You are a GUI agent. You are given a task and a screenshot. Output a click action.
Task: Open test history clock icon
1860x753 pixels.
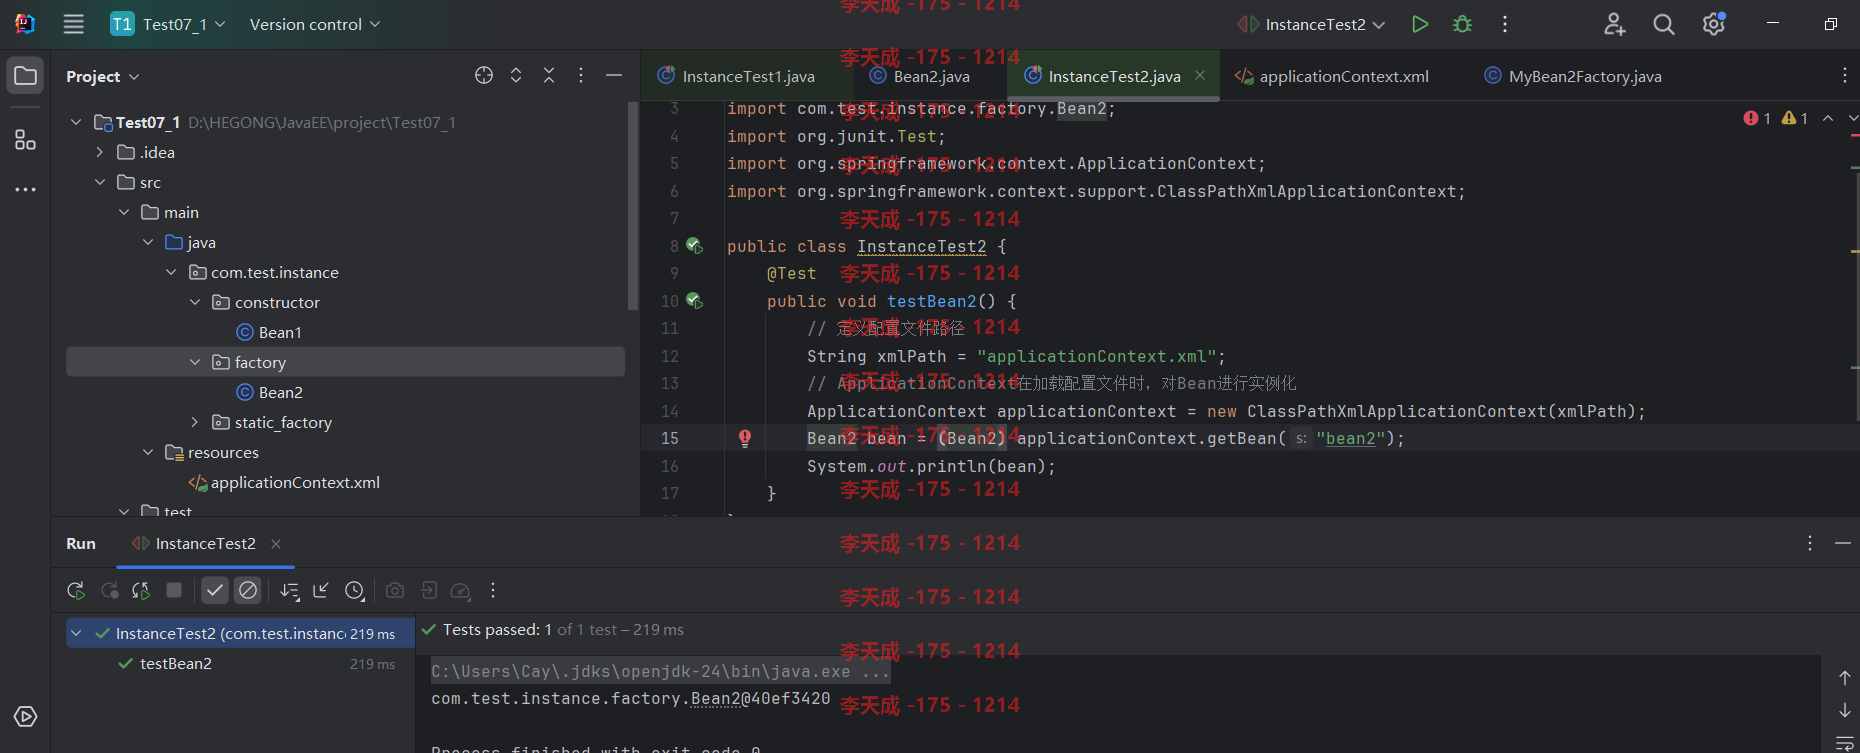355,591
